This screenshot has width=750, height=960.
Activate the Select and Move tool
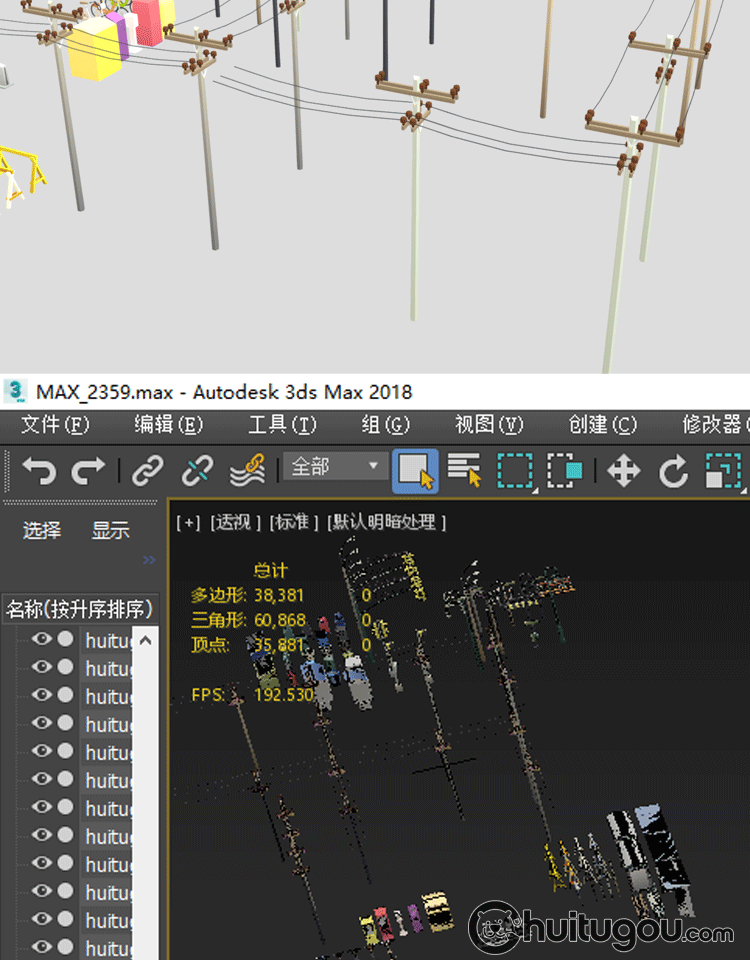tap(623, 470)
